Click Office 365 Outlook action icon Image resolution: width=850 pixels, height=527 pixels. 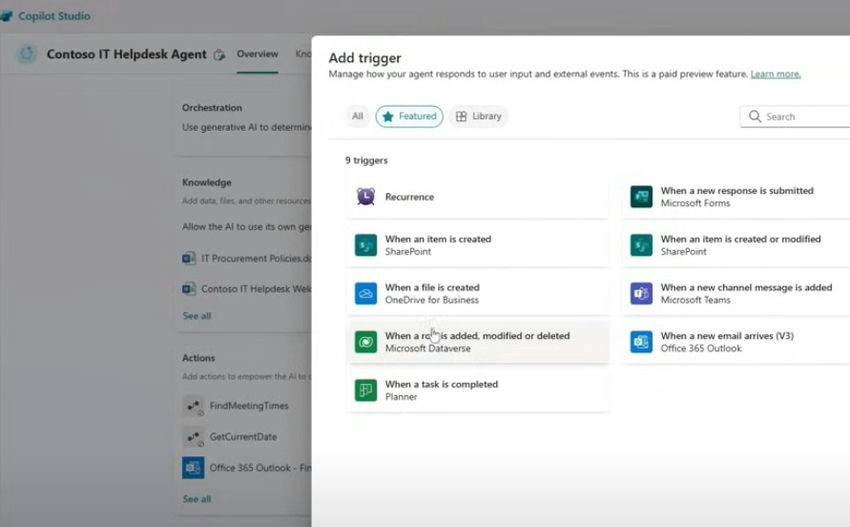[193, 467]
